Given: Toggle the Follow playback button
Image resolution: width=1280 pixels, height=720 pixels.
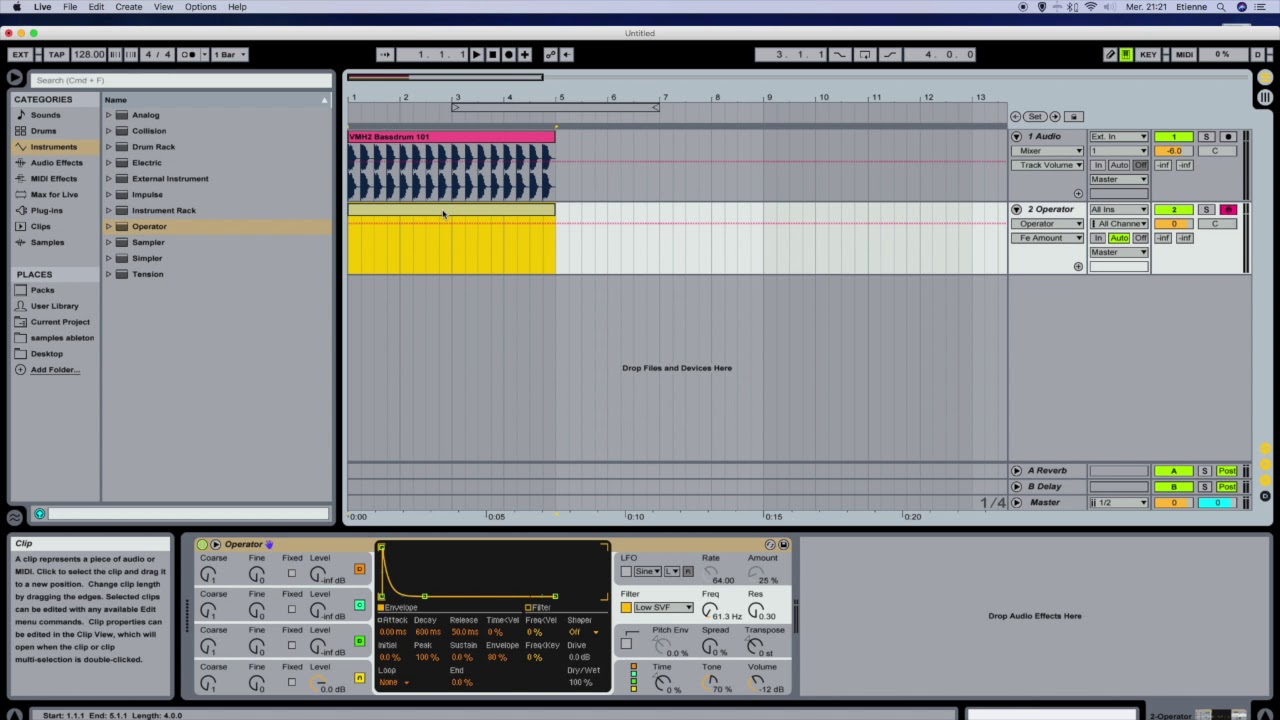Looking at the screenshot, I should pyautogui.click(x=385, y=55).
